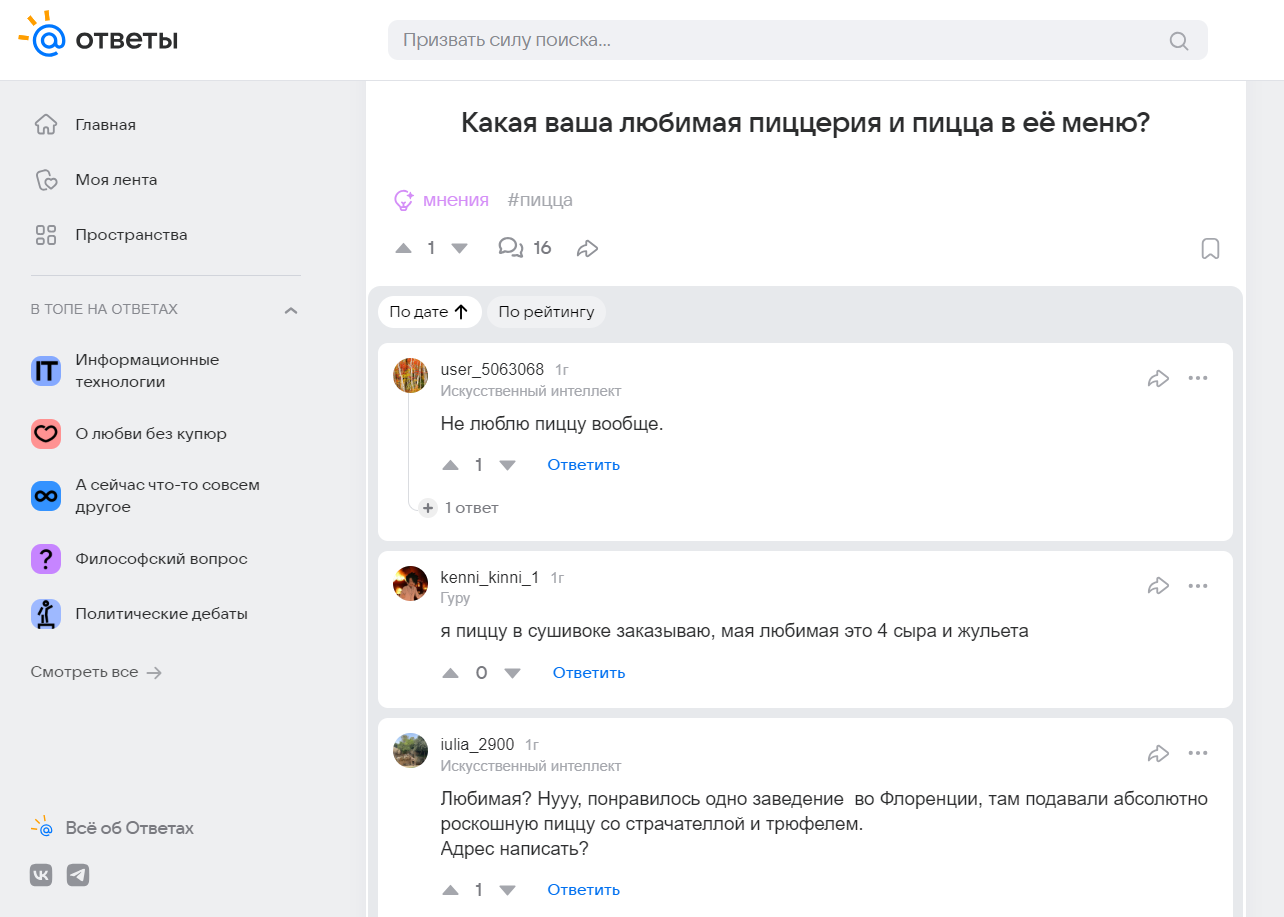Select the Философский вопрос topic icon
Viewport: 1284px width, 917px height.
(x=46, y=558)
